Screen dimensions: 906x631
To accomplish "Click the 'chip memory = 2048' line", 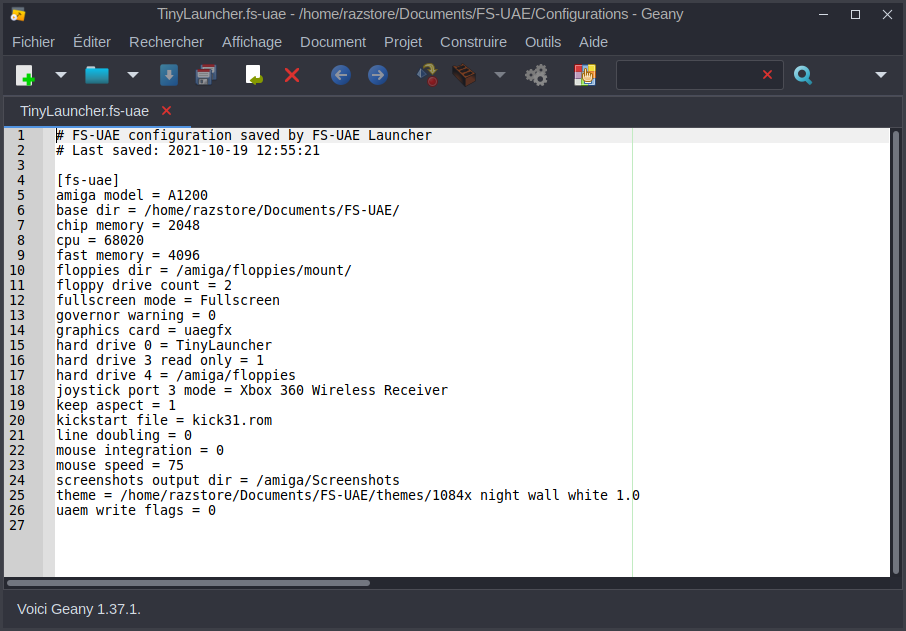I will click(128, 225).
